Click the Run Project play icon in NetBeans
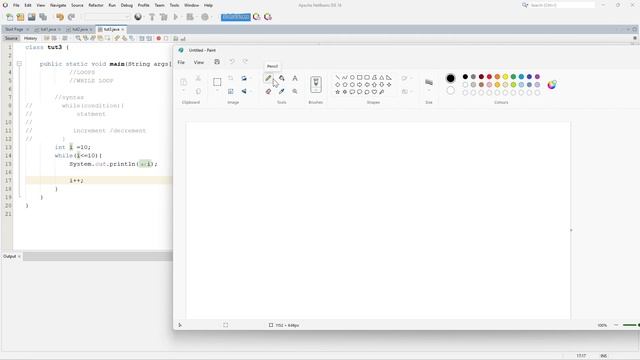 [176, 17]
